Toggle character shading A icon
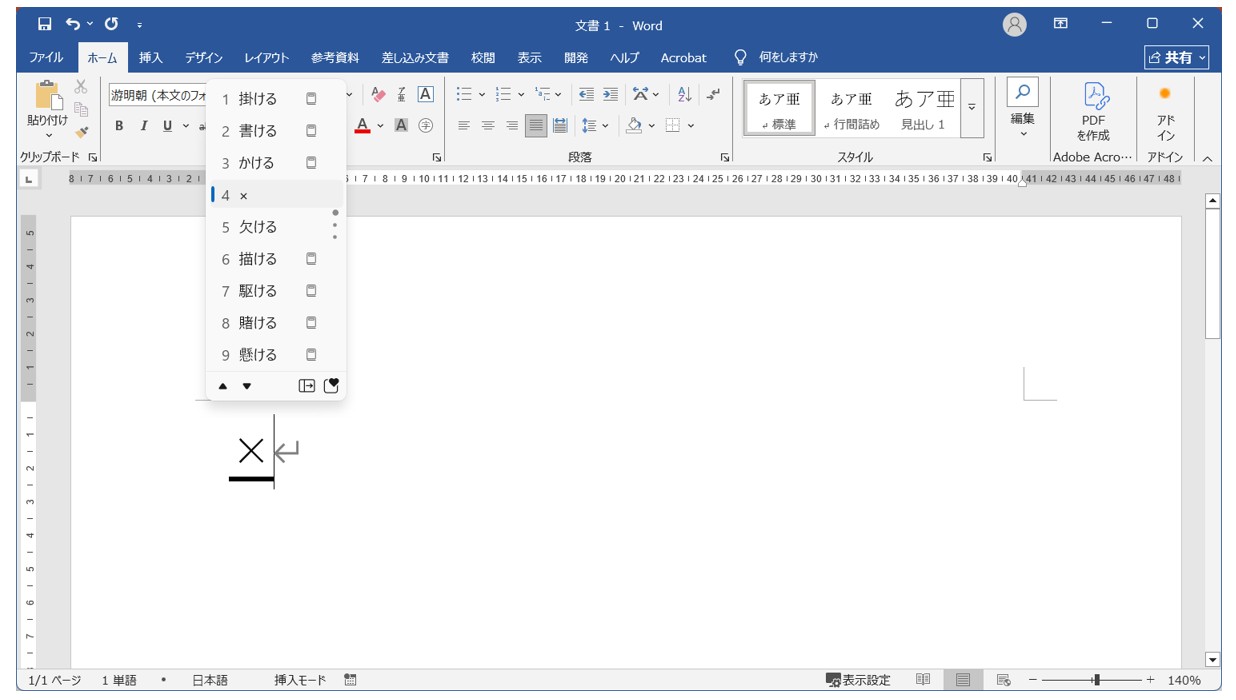This screenshot has height=700, width=1236. coord(401,125)
